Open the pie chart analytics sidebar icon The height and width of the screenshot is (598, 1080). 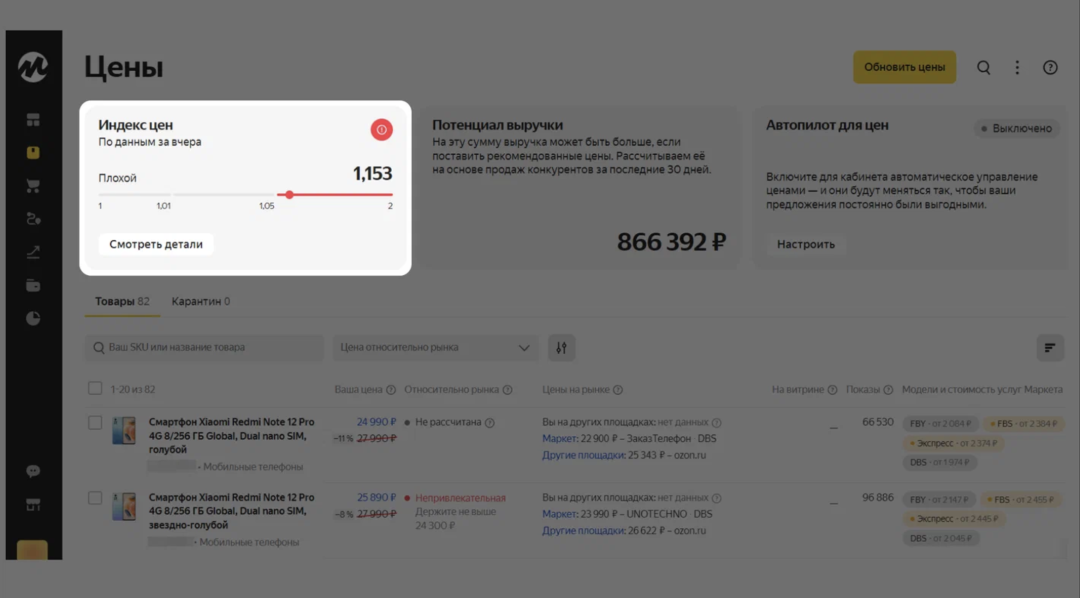[x=33, y=318]
